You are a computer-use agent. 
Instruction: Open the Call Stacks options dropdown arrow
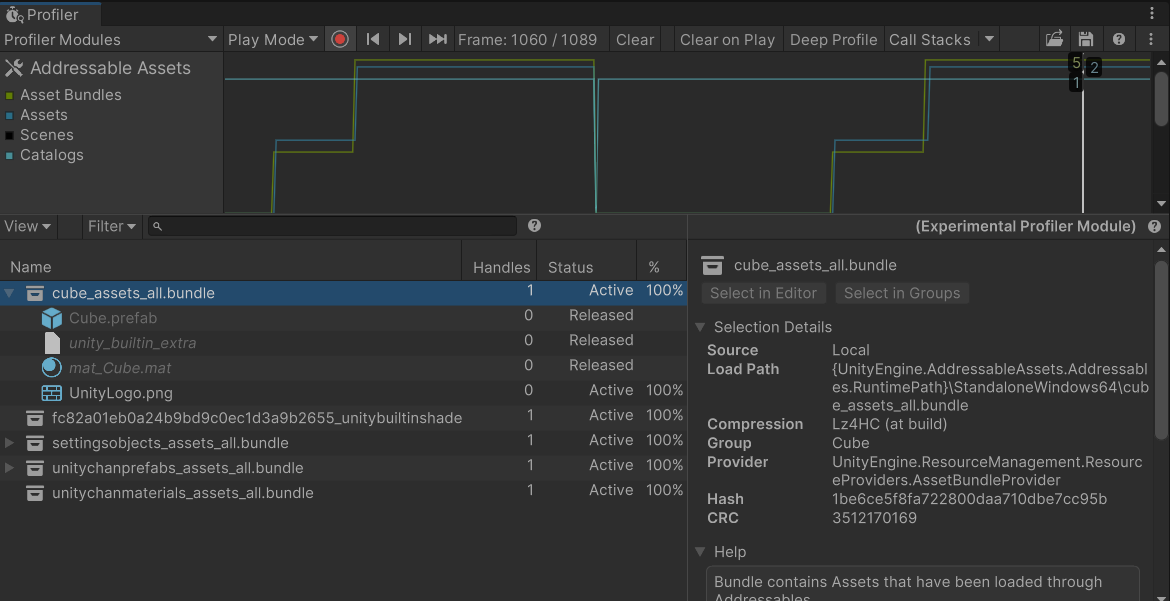989,40
